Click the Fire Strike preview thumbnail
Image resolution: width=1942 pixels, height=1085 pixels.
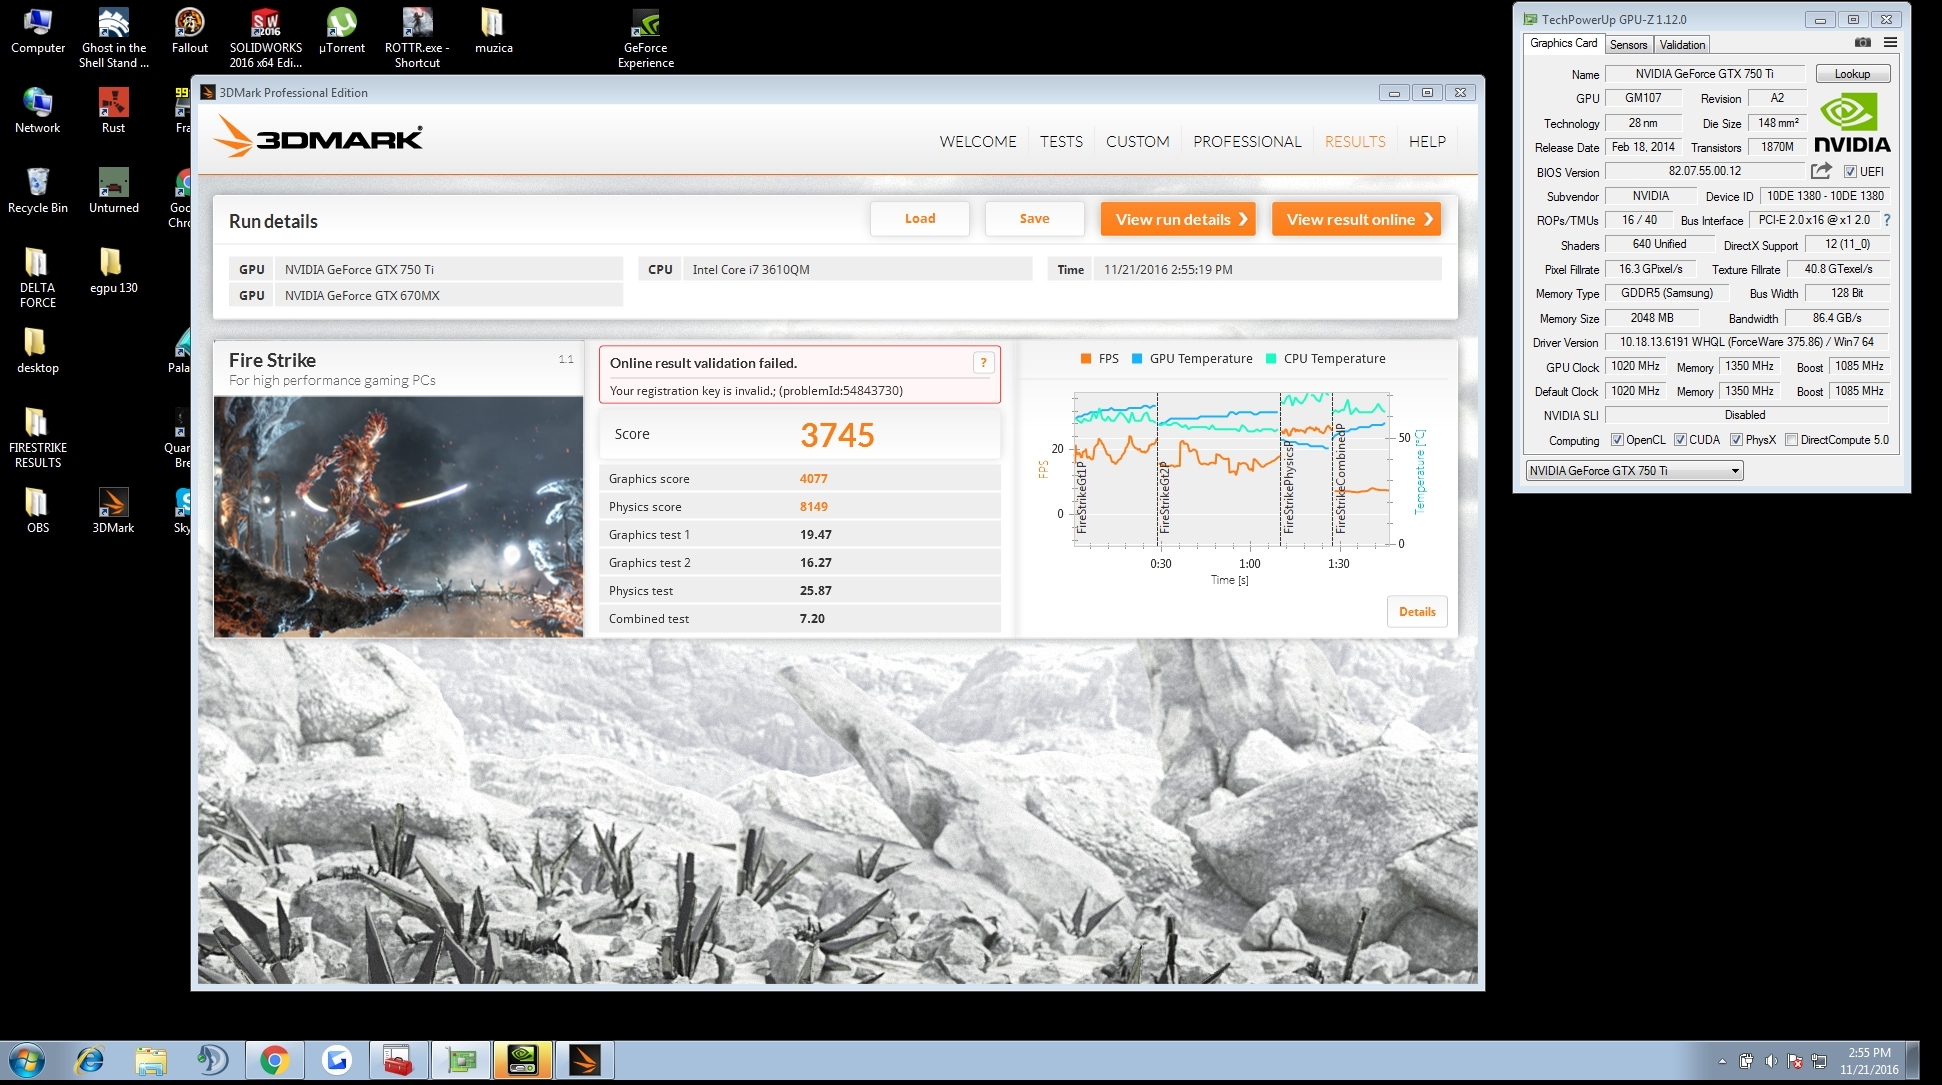[x=398, y=517]
